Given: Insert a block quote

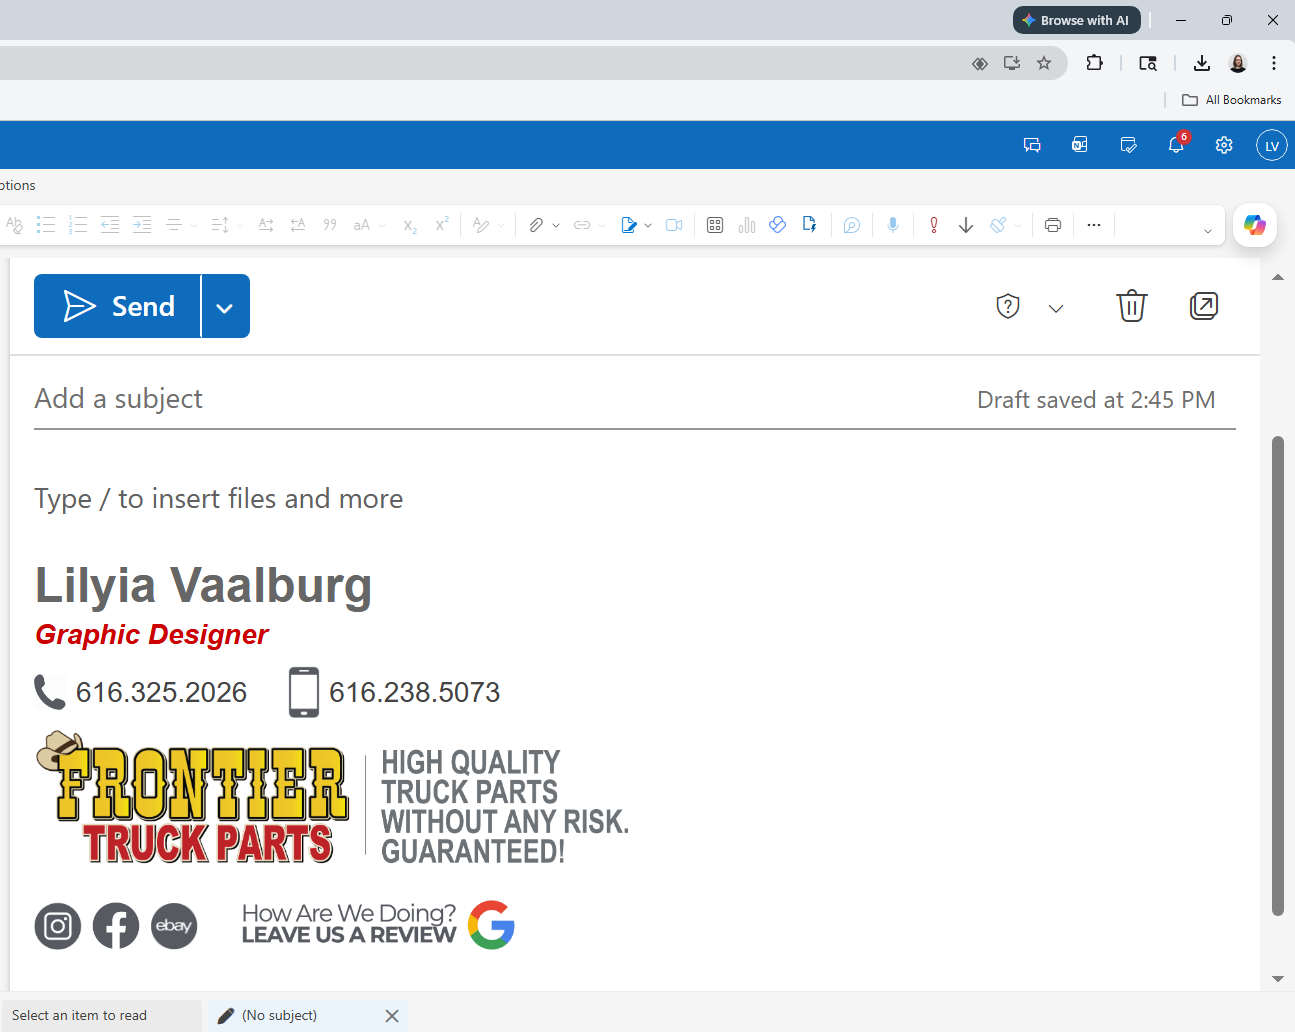Looking at the screenshot, I should (330, 225).
